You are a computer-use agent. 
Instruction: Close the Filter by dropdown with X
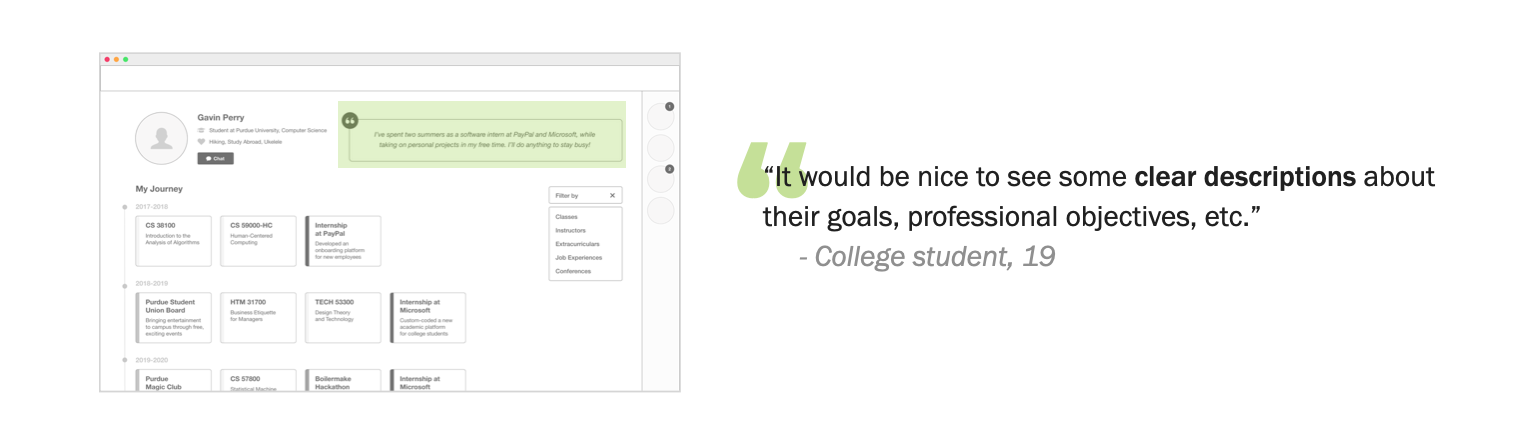(x=613, y=196)
